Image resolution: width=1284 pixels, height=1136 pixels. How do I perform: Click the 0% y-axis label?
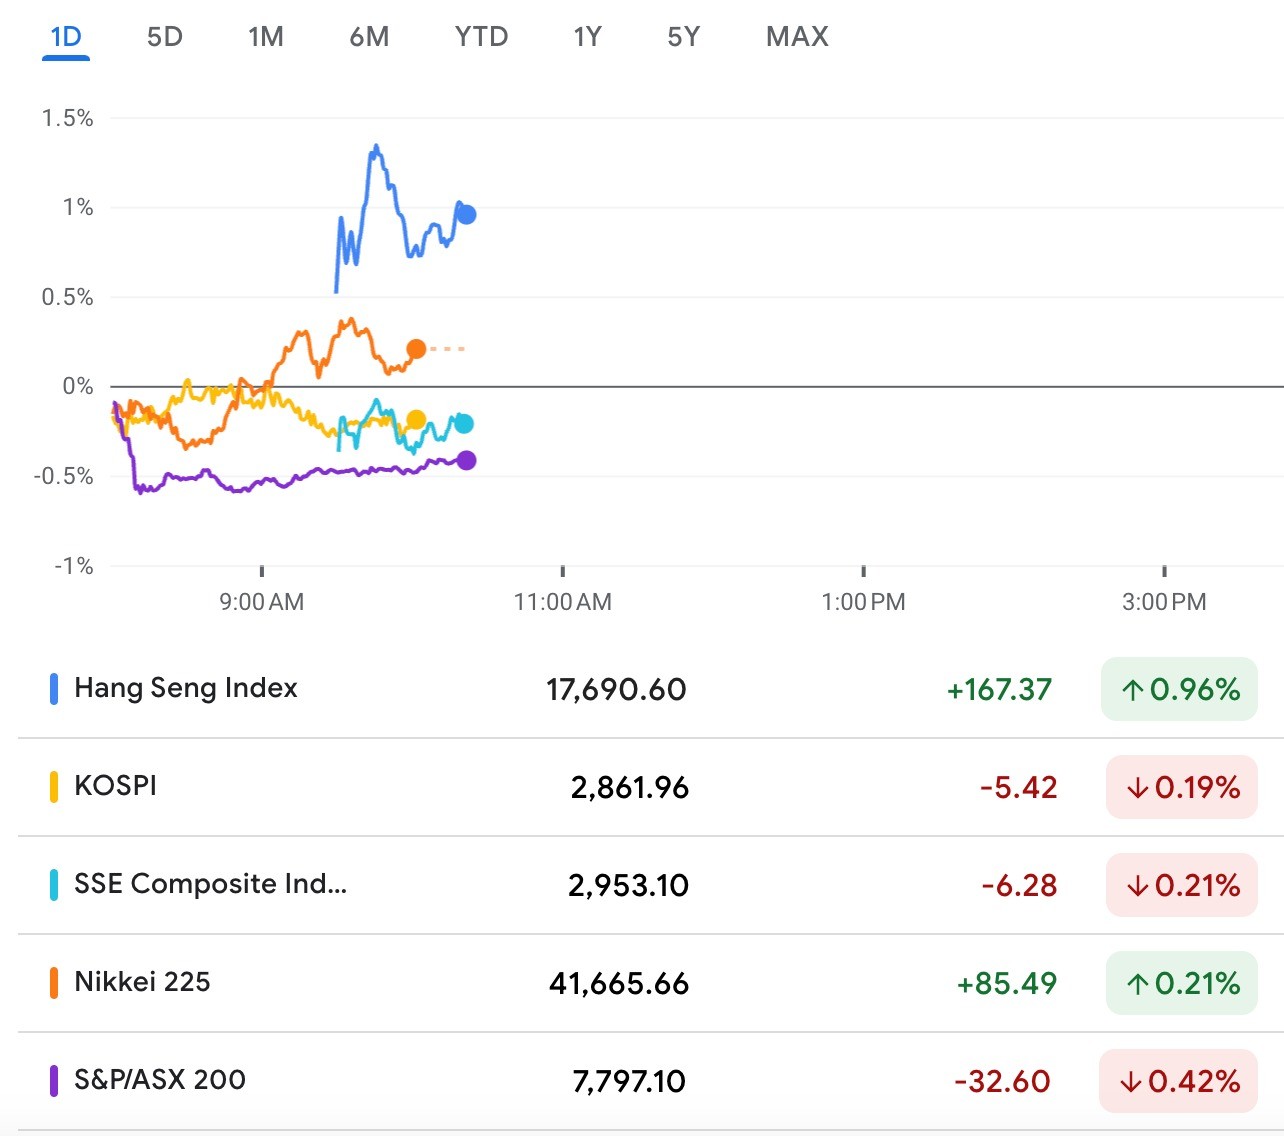coord(77,386)
